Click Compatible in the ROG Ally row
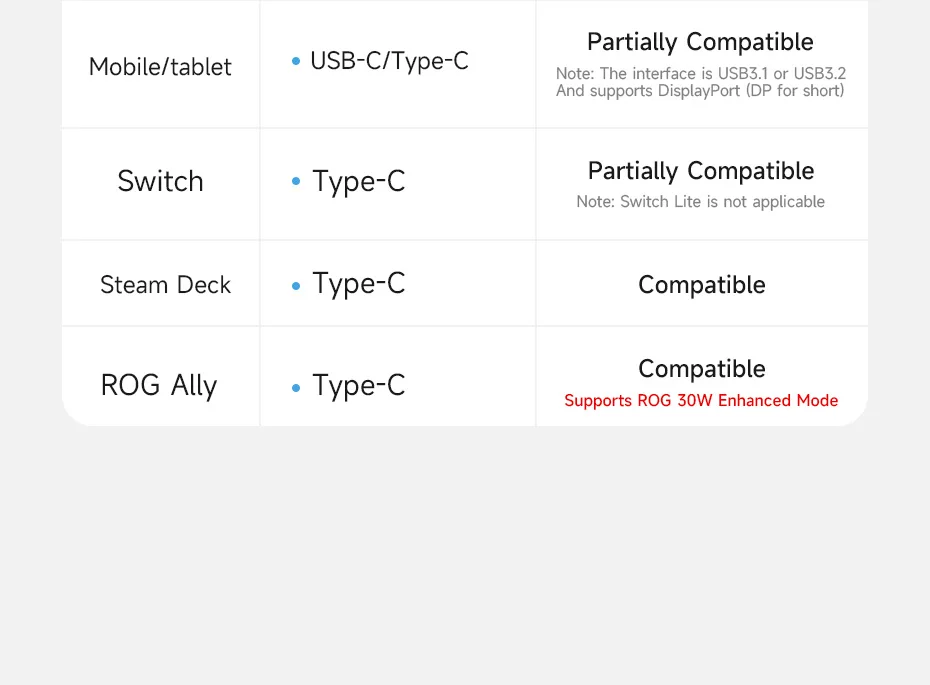Viewport: 930px width, 685px height. [x=701, y=369]
